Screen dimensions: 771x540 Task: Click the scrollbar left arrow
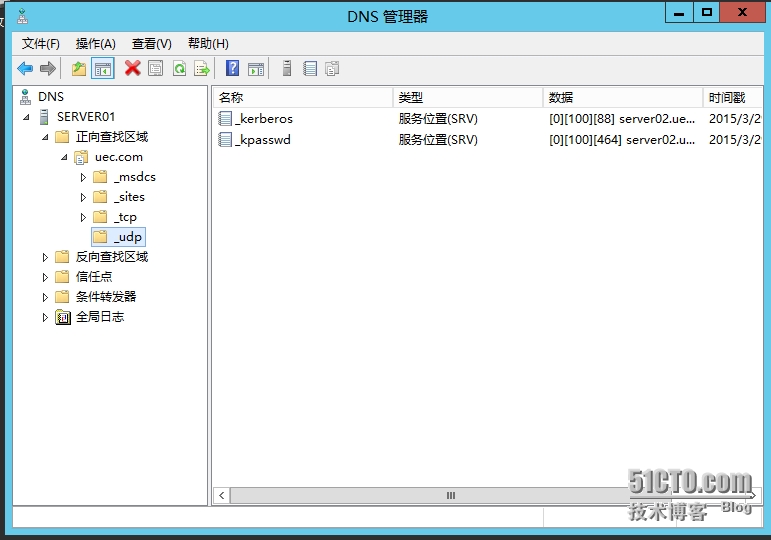click(x=222, y=495)
